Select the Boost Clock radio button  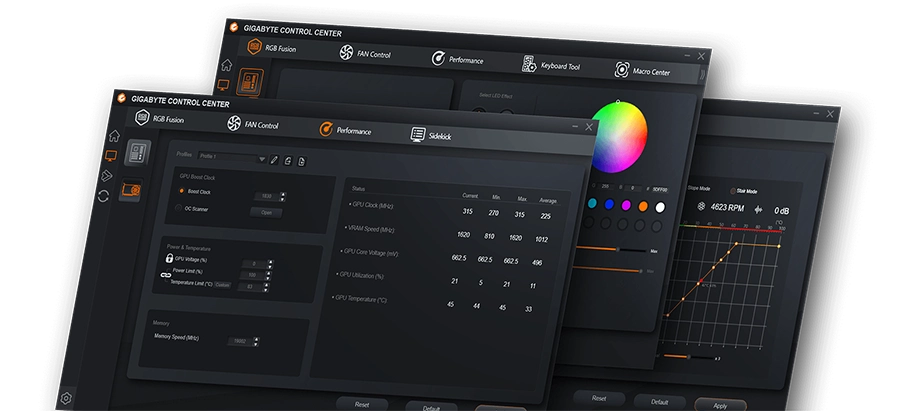pos(181,190)
